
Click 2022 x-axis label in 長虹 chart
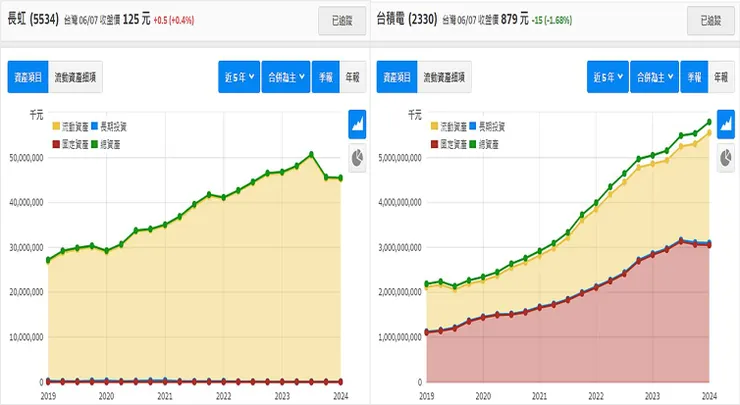[x=224, y=396]
